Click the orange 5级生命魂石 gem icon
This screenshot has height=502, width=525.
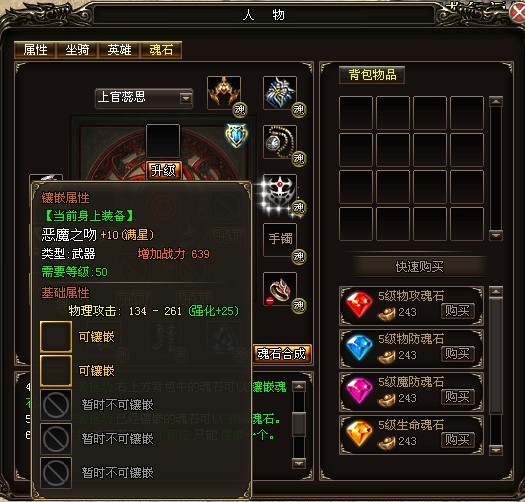[359, 433]
